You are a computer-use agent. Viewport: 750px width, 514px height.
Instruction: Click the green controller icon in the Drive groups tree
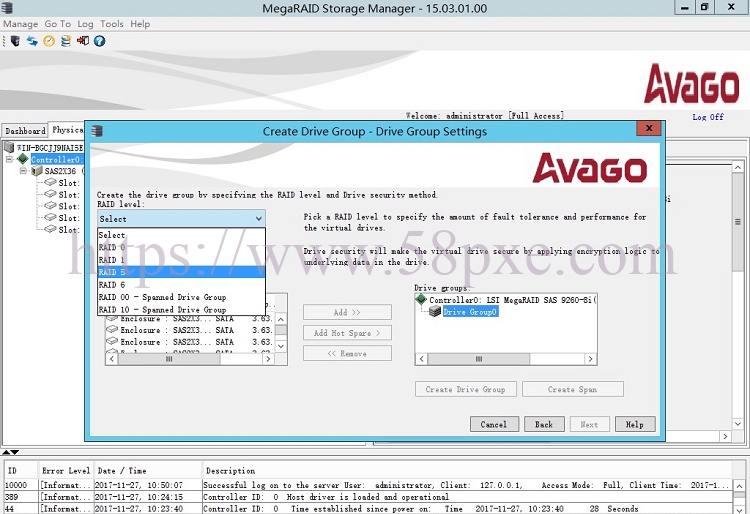click(421, 299)
